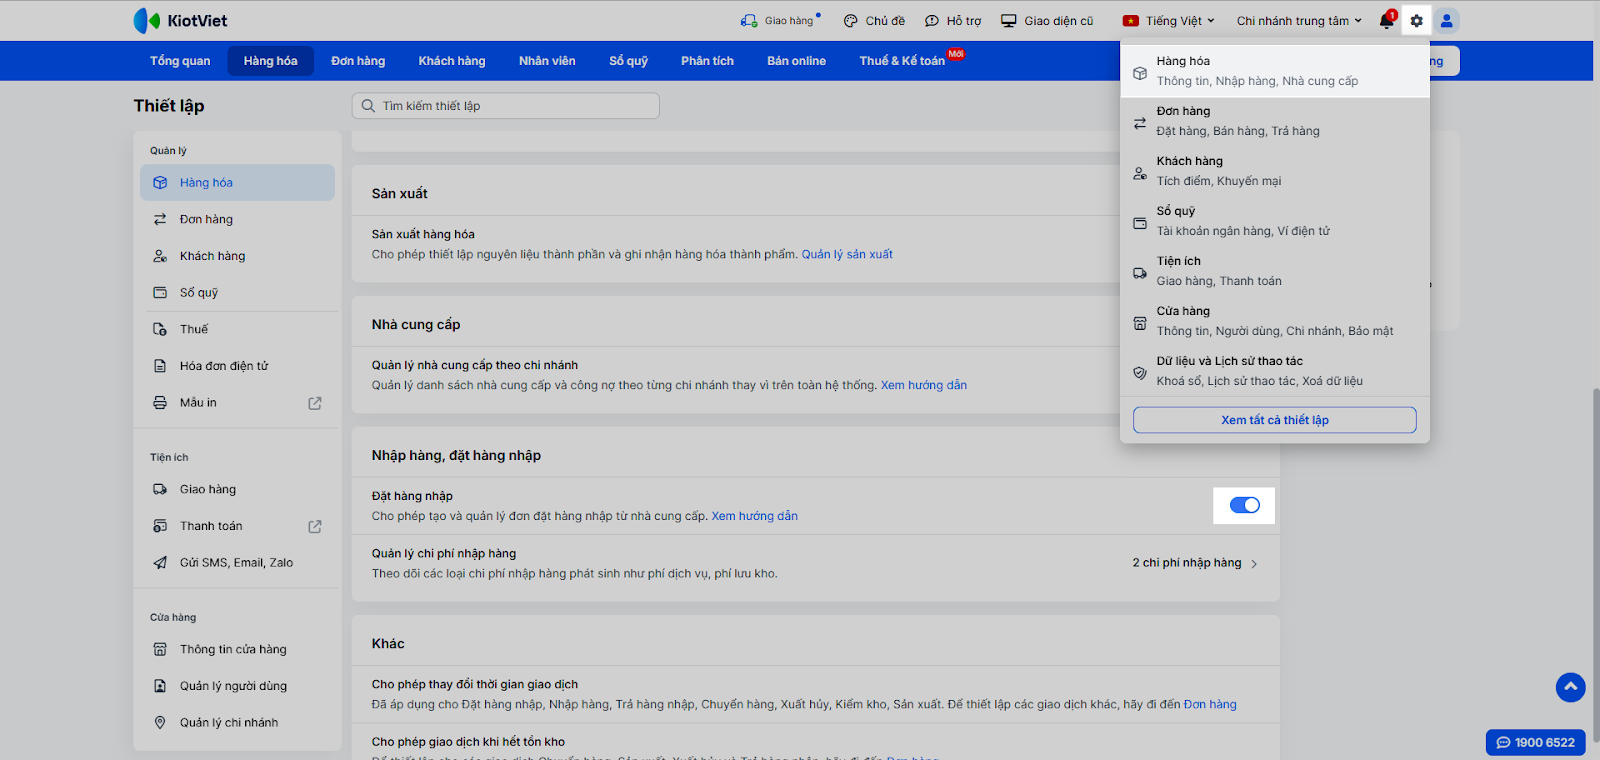Open the Phân tích navigation tab
Viewport: 1600px width, 760px height.
pos(707,61)
